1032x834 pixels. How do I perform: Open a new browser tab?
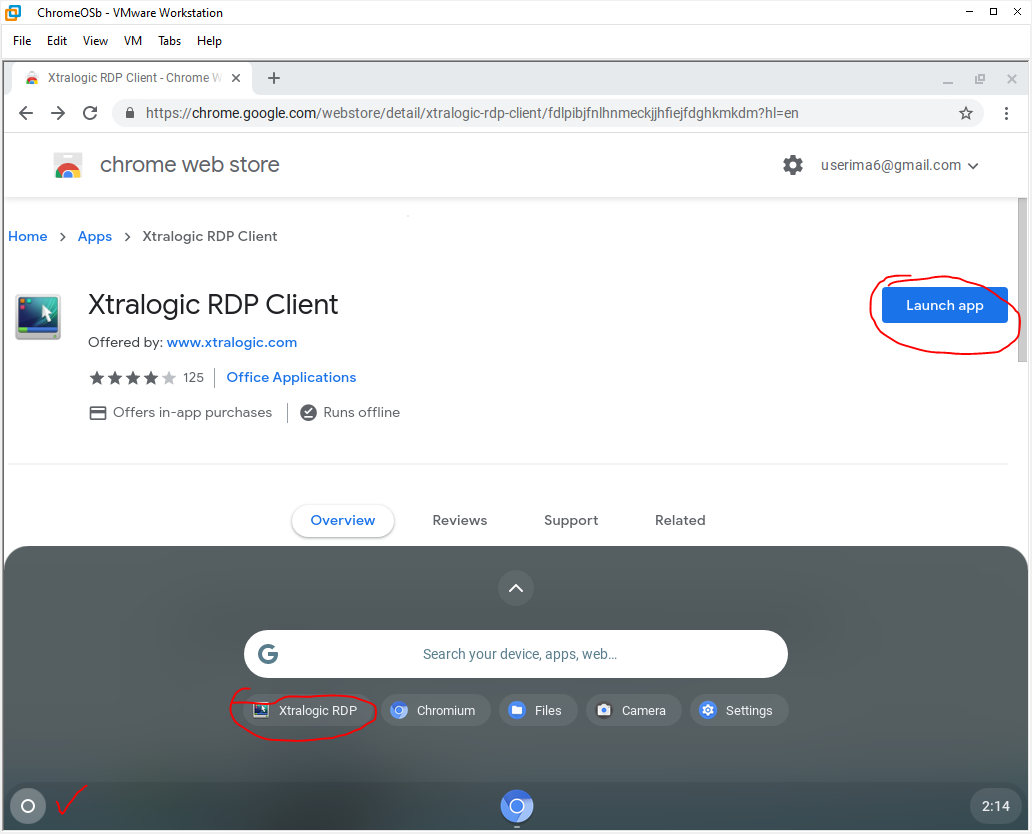click(x=274, y=78)
